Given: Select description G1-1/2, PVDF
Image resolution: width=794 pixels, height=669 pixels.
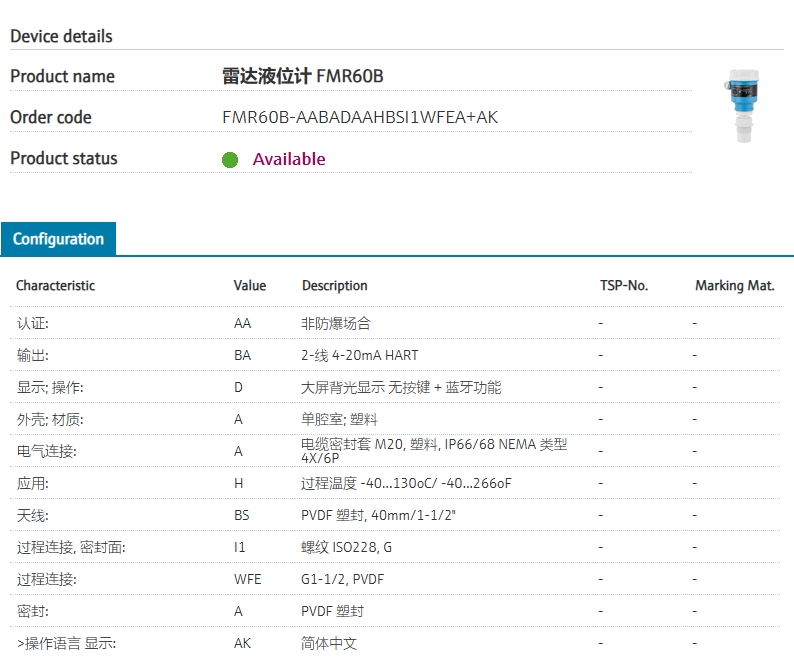Looking at the screenshot, I should 343,579.
